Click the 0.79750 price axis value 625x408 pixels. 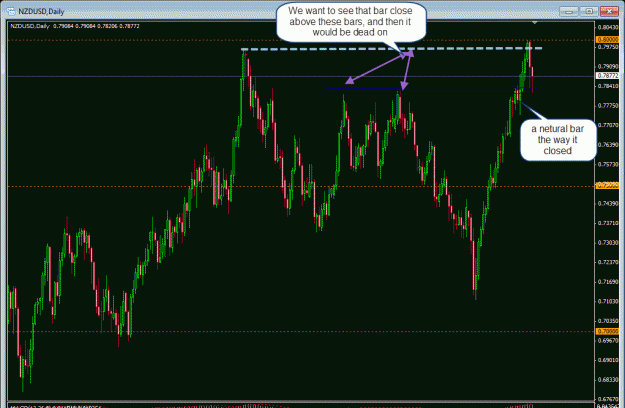pos(607,47)
